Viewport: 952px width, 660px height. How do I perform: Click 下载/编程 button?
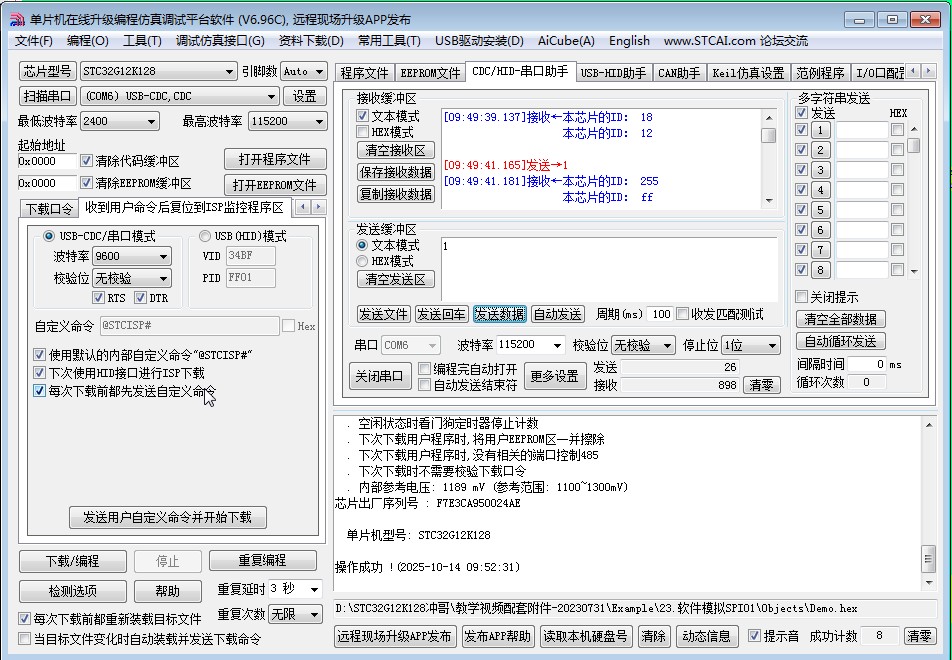pyautogui.click(x=73, y=561)
